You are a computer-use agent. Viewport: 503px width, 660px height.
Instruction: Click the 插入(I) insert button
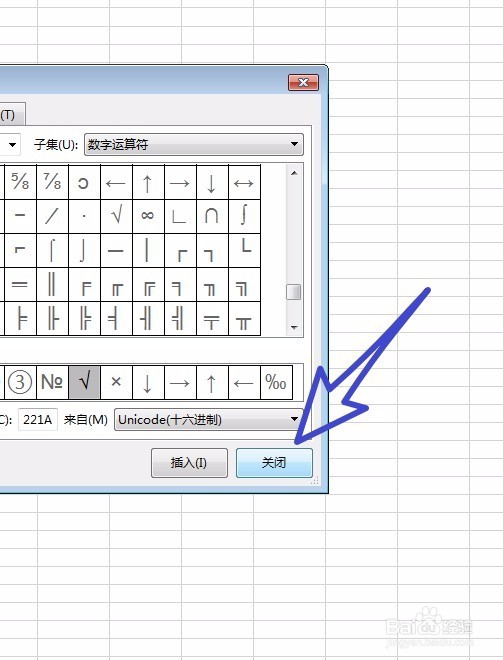coord(189,463)
